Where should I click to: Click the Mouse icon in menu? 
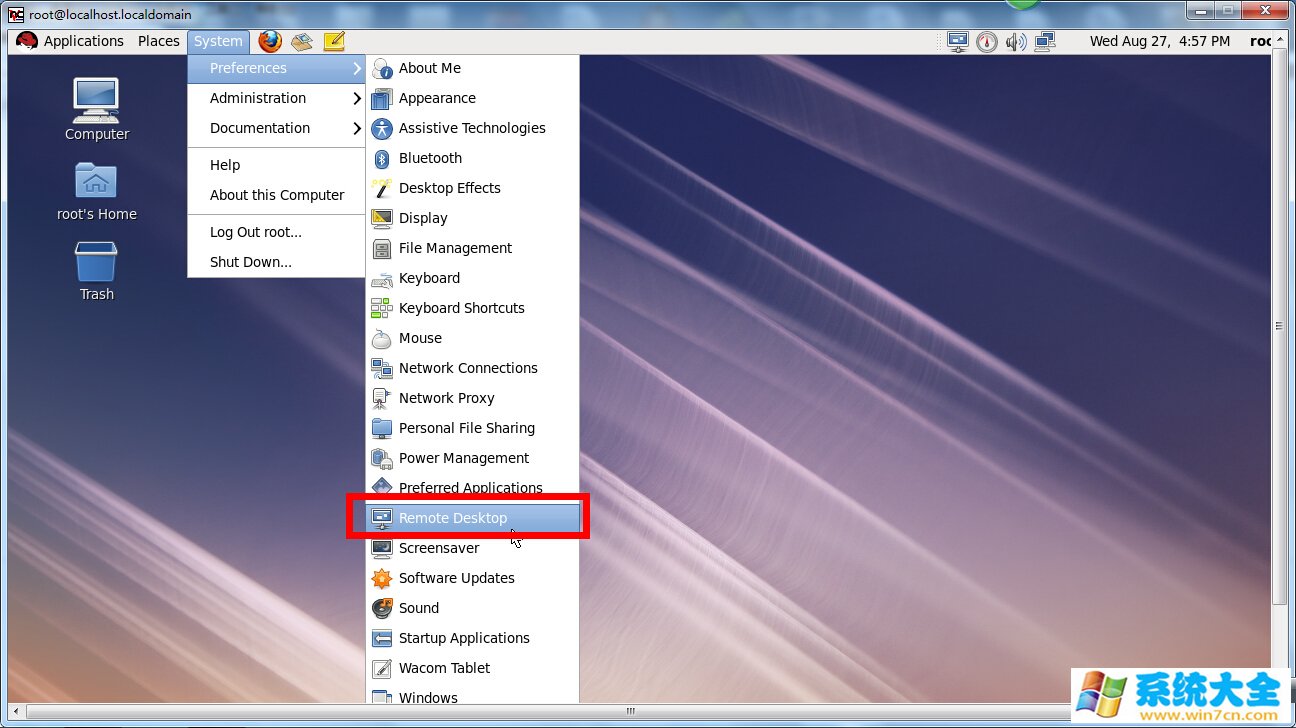[x=382, y=338]
